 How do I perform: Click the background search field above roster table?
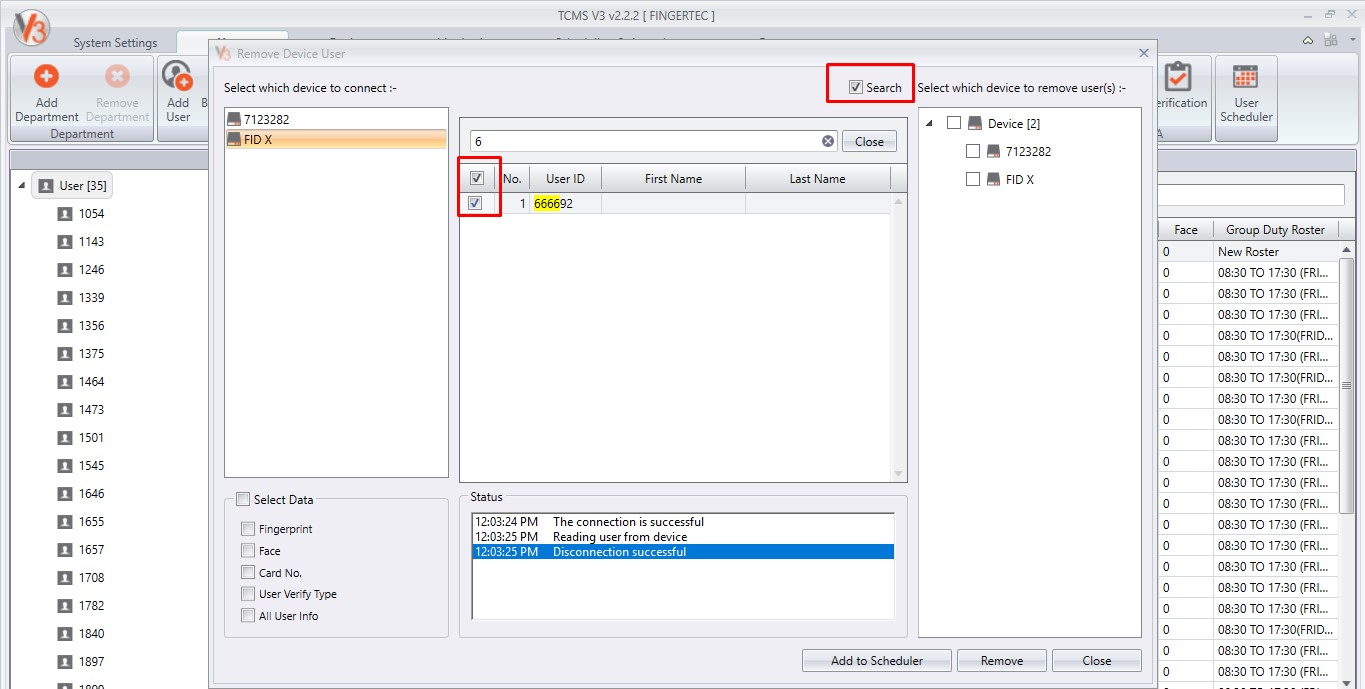point(1251,195)
